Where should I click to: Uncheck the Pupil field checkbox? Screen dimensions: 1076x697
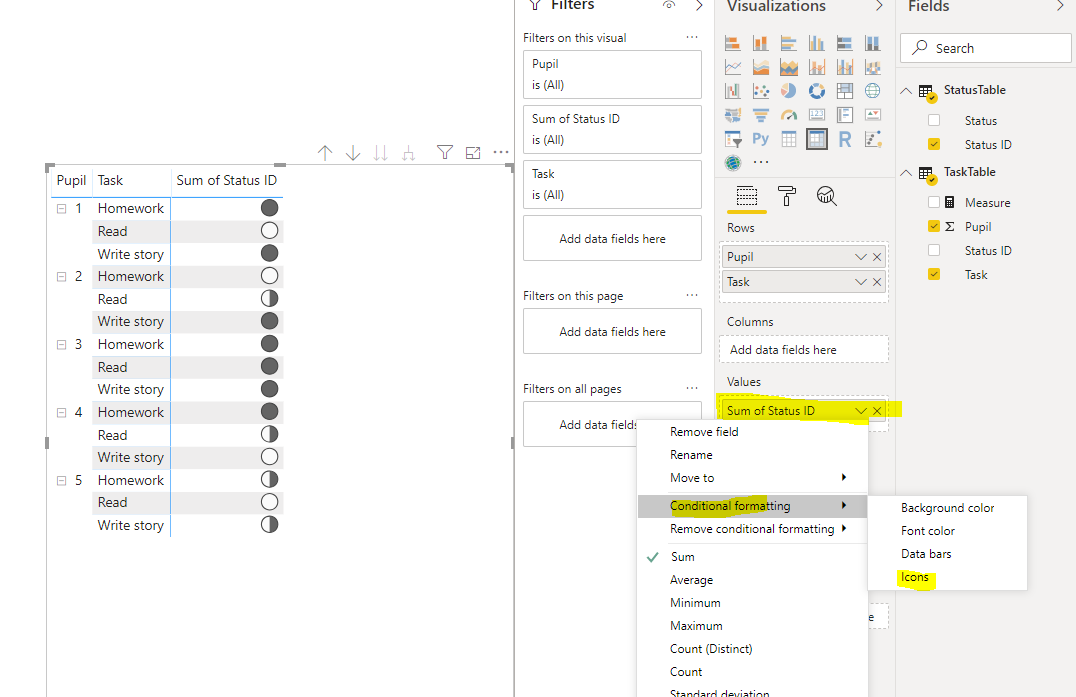click(x=934, y=226)
